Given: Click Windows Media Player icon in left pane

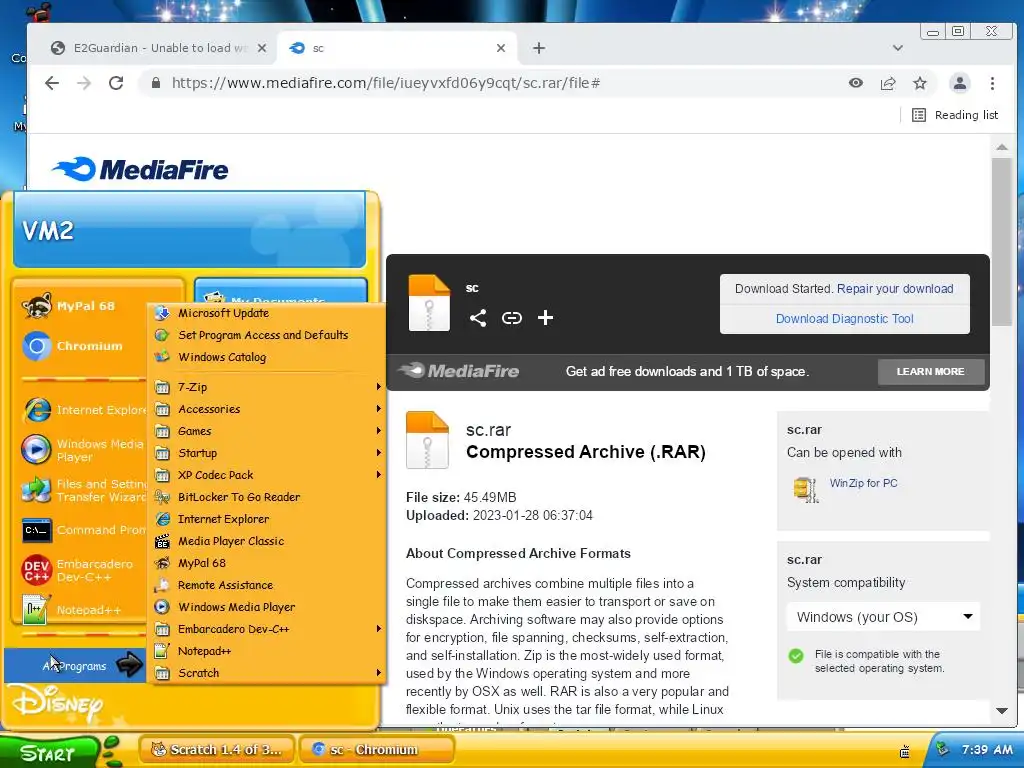Looking at the screenshot, I should [x=37, y=450].
